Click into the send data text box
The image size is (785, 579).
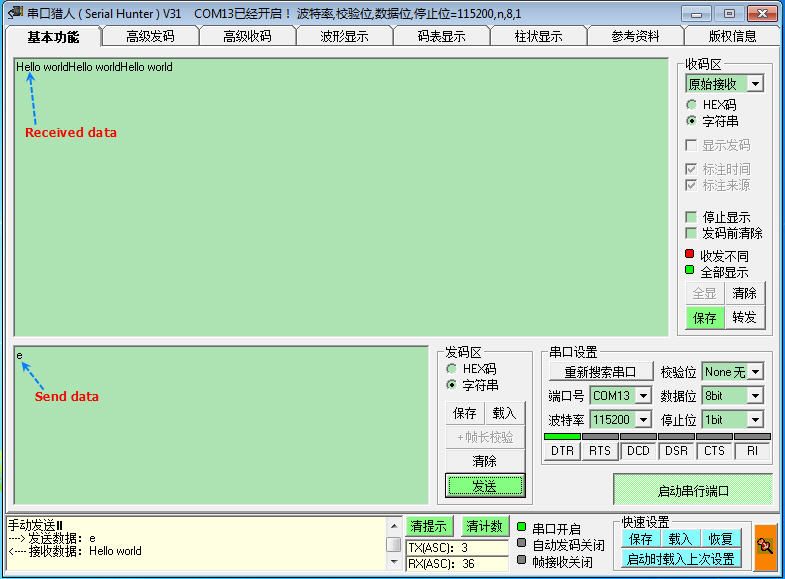coord(221,425)
